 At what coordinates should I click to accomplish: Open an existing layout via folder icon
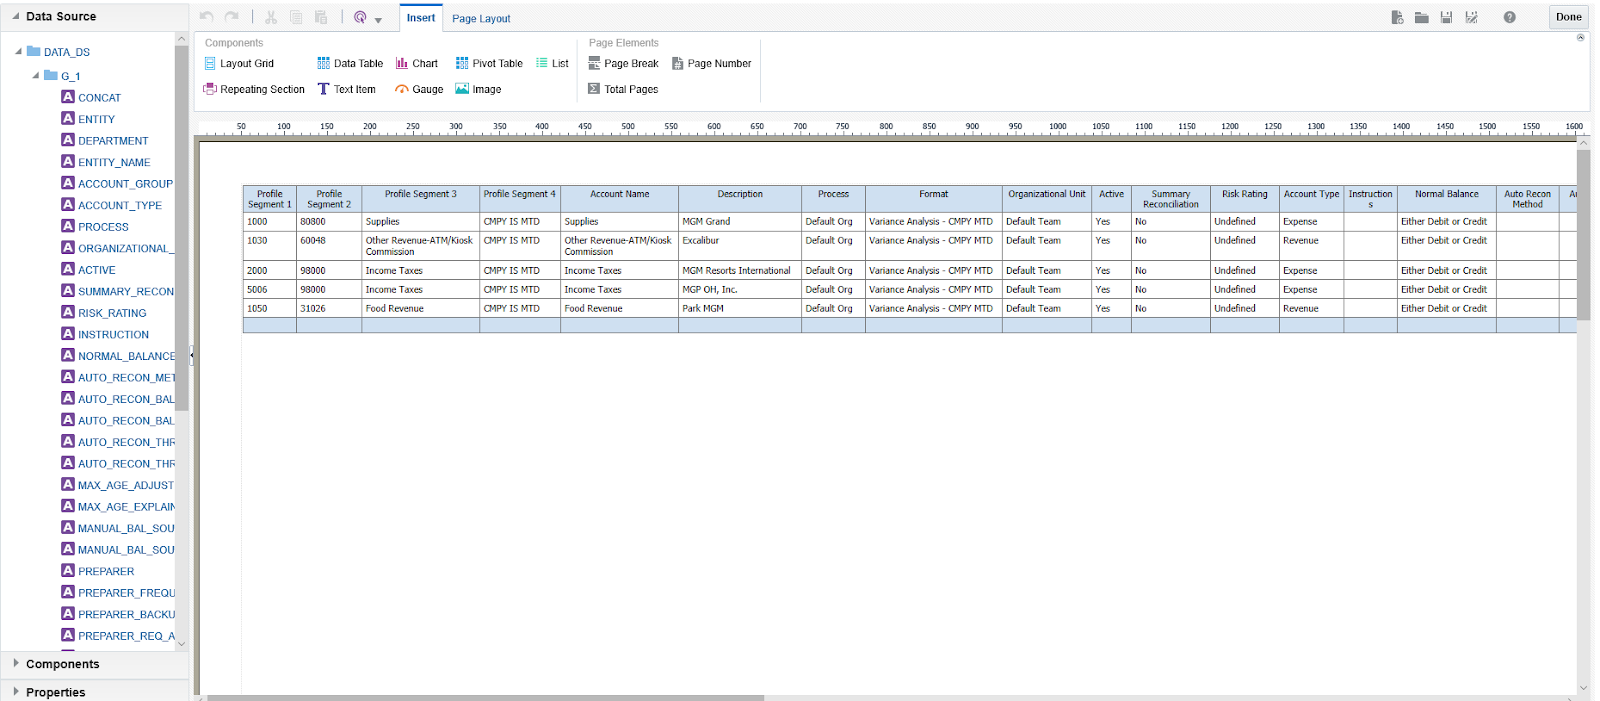[1421, 17]
